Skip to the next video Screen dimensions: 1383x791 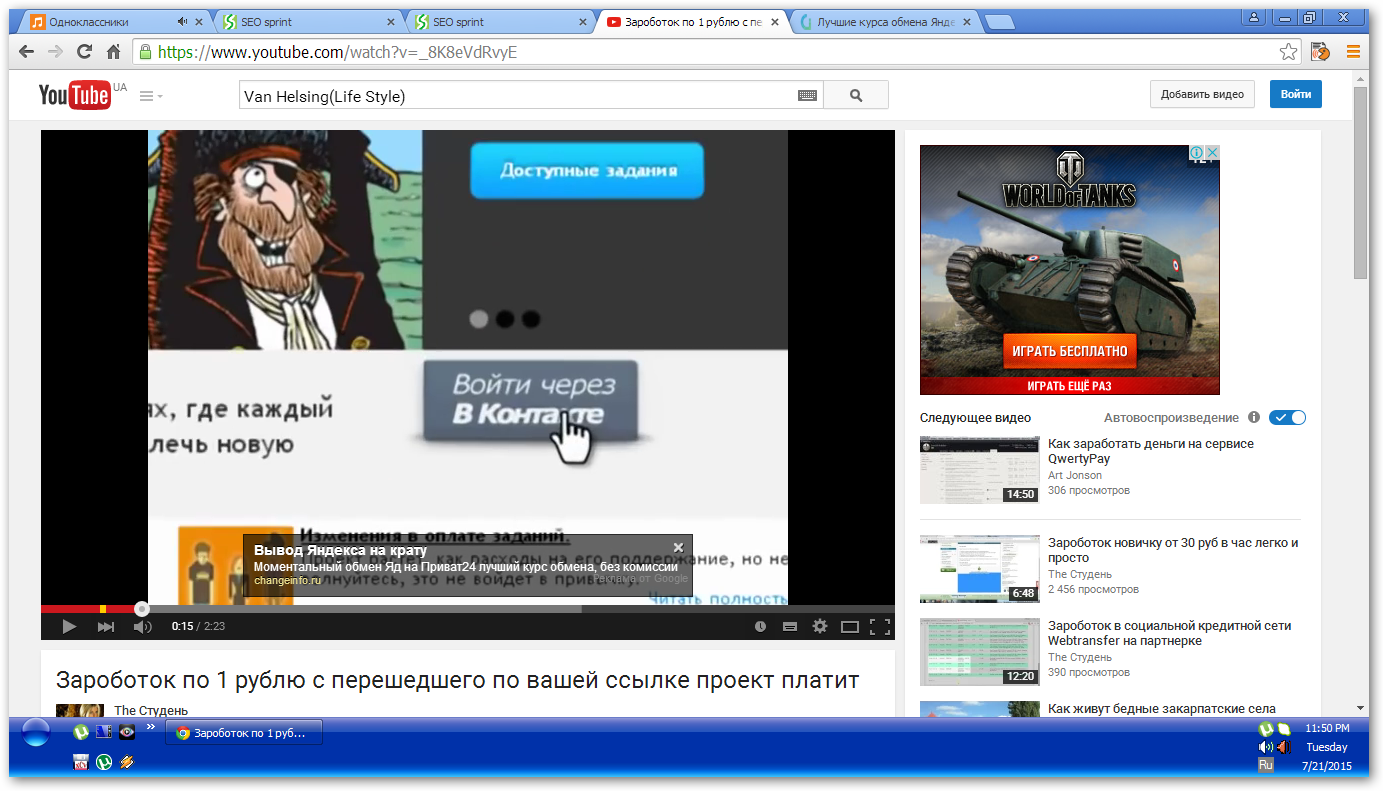pos(106,627)
